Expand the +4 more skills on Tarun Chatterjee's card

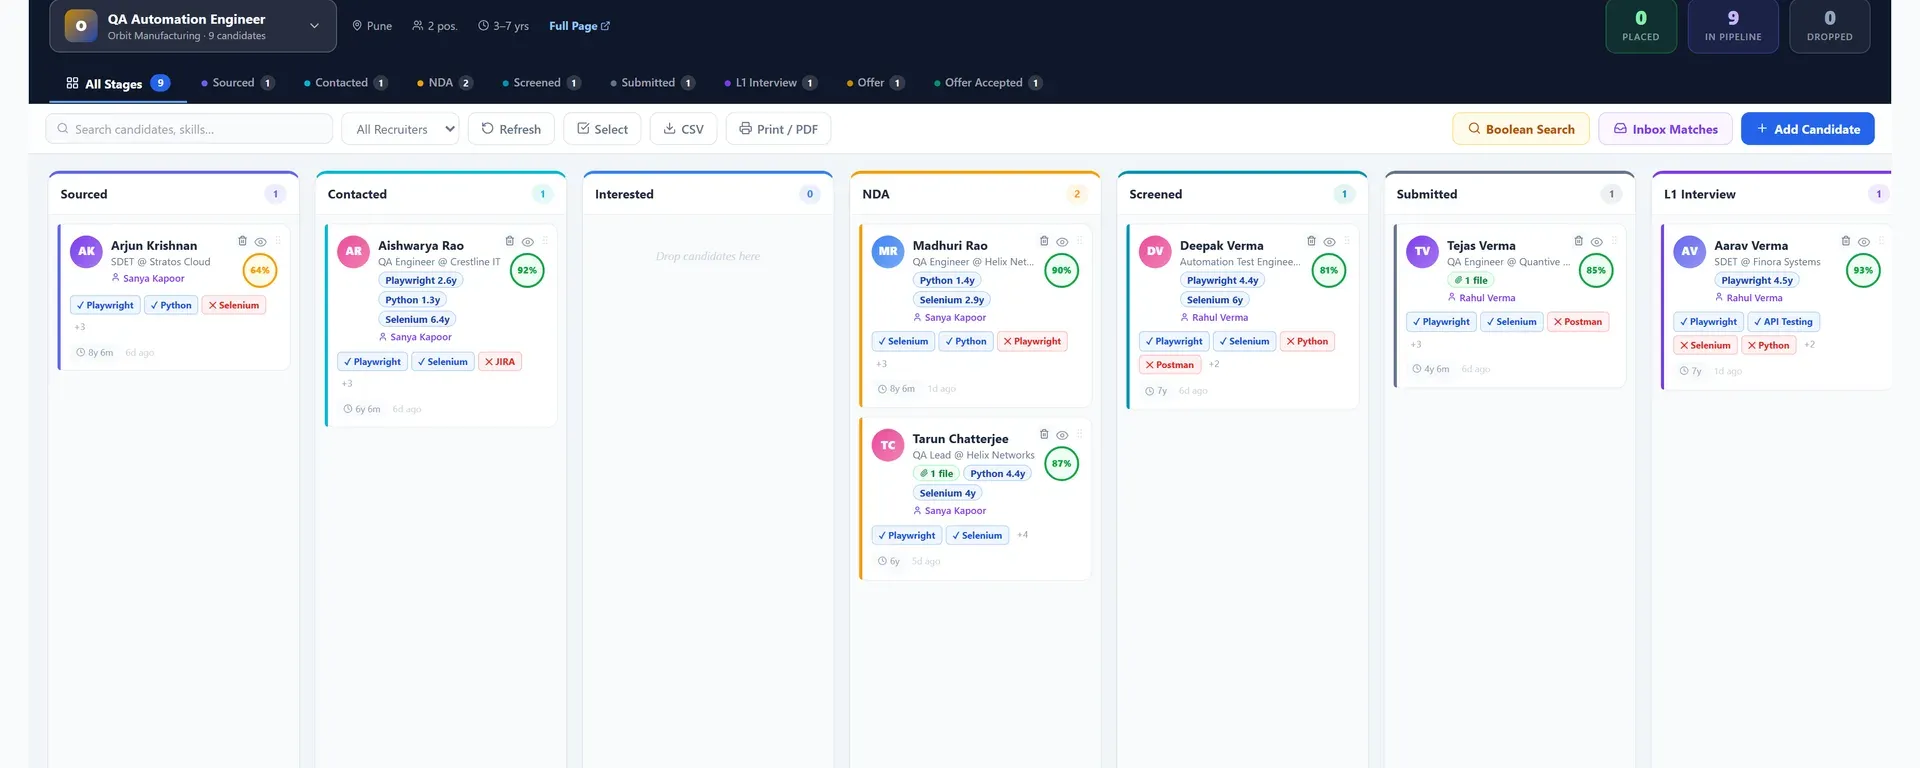pyautogui.click(x=1022, y=535)
